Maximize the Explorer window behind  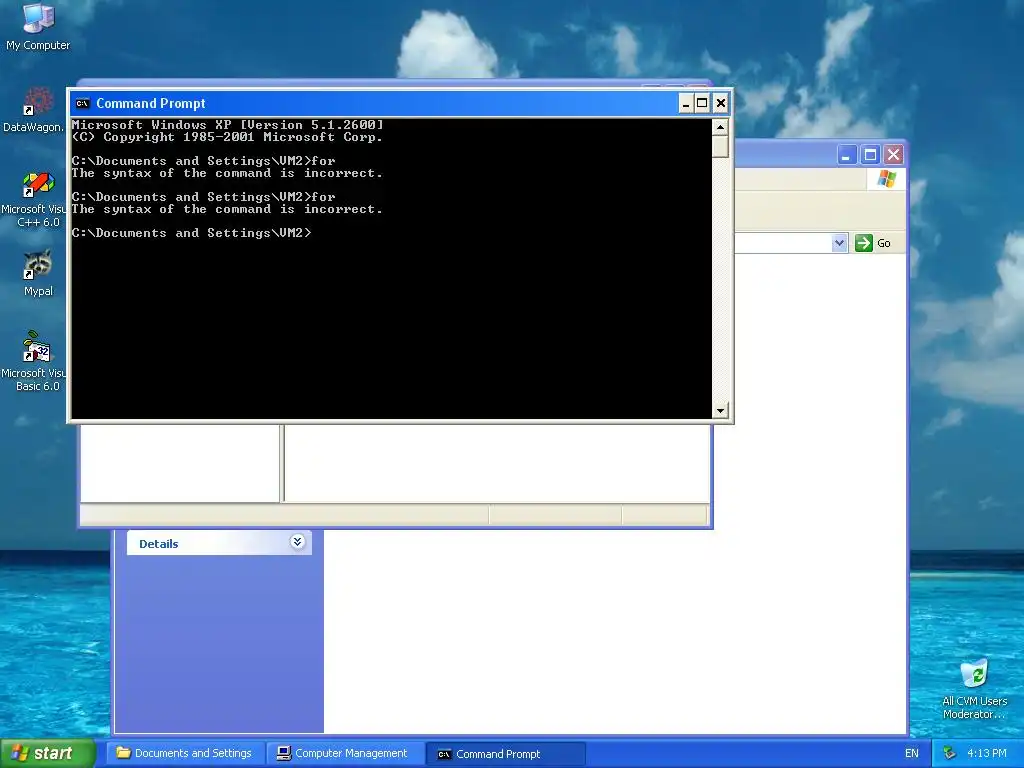(871, 155)
